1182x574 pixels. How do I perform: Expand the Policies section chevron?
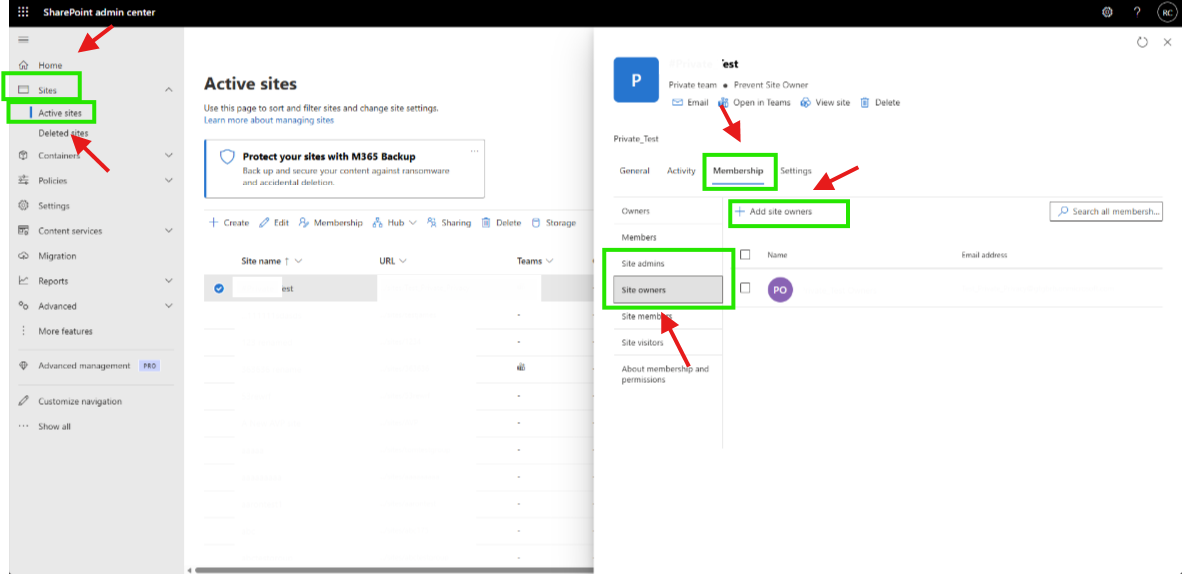(x=168, y=180)
